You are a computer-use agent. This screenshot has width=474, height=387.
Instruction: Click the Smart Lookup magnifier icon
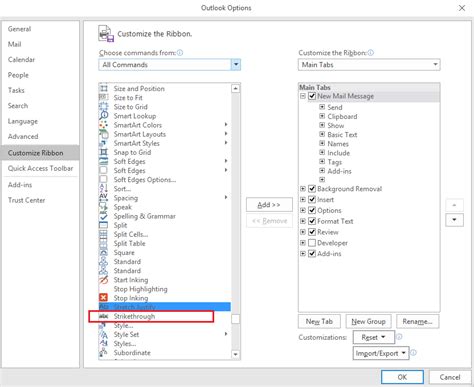(104, 116)
